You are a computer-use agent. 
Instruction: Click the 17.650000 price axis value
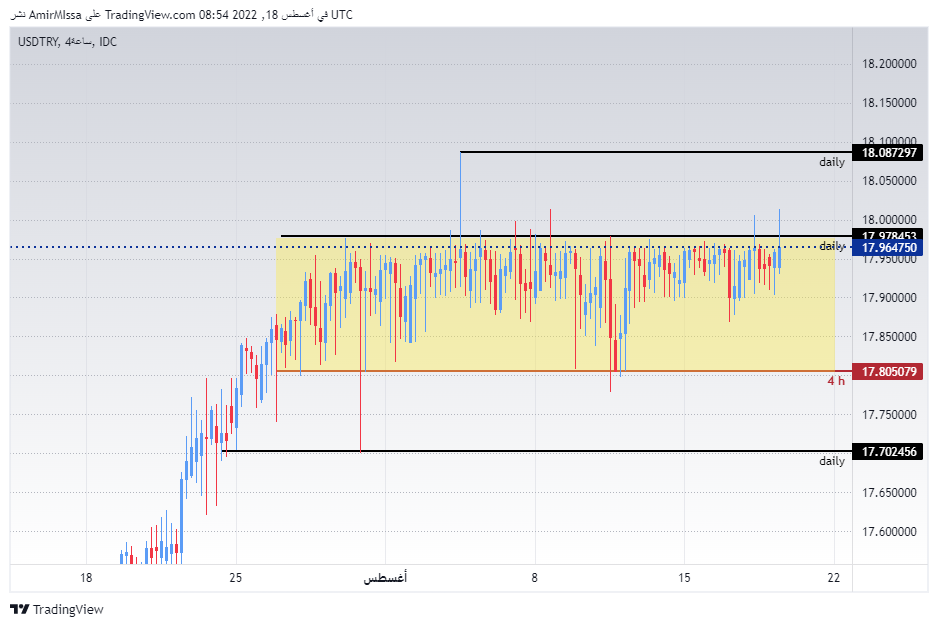pyautogui.click(x=889, y=493)
